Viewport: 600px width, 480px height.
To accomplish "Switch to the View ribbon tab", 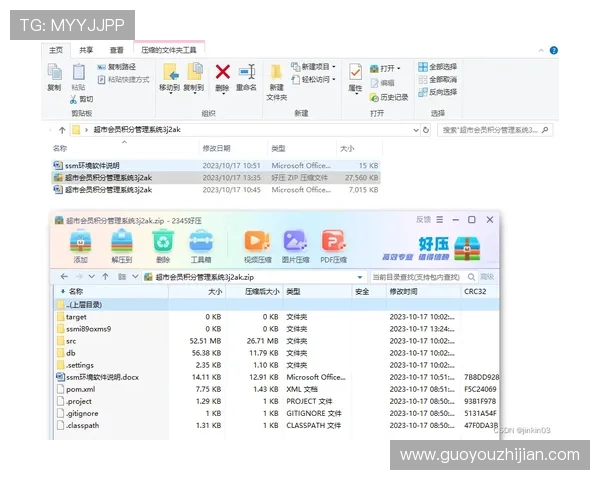I will tap(117, 50).
